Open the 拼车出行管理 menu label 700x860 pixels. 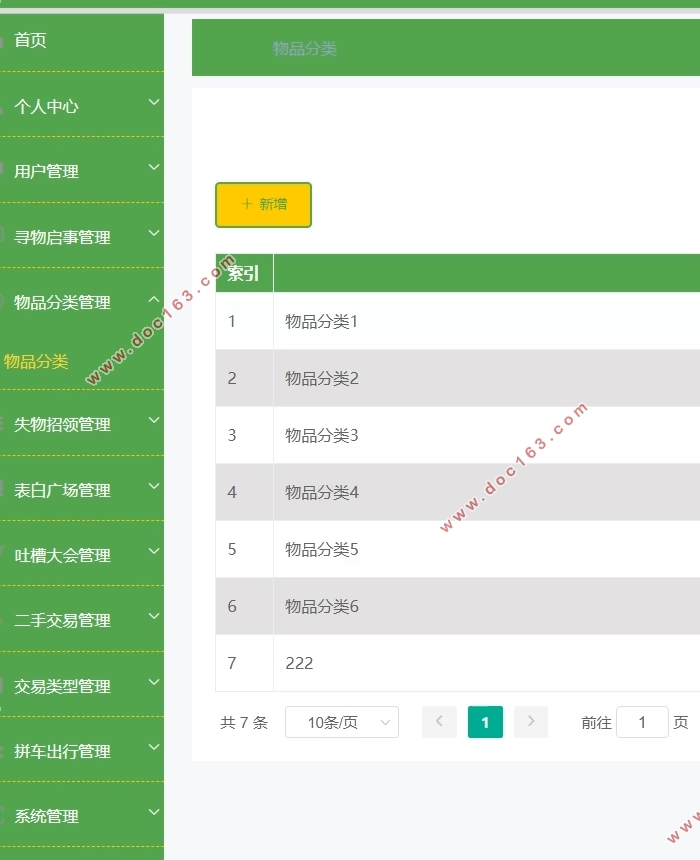[62, 751]
